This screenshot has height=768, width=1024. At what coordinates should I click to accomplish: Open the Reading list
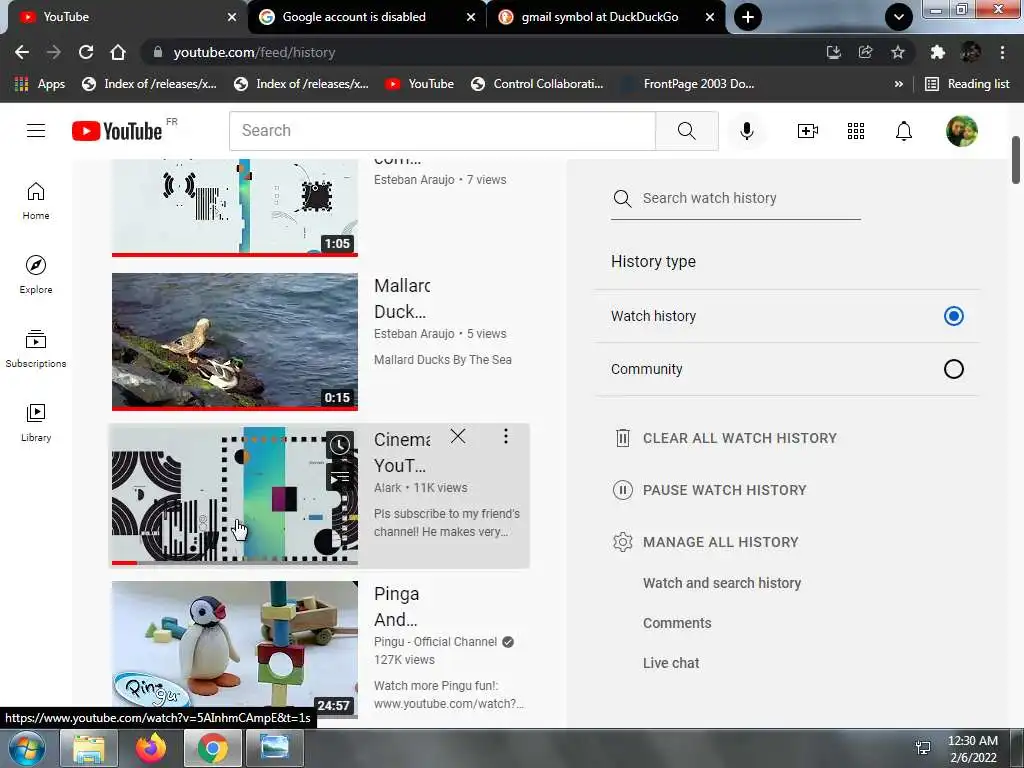[x=967, y=84]
